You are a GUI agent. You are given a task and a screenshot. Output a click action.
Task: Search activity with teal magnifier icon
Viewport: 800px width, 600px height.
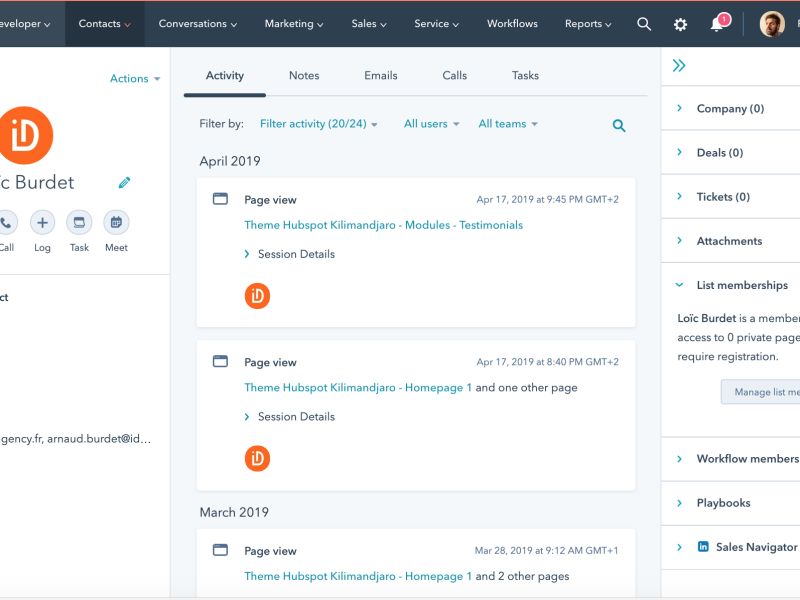[x=619, y=126]
